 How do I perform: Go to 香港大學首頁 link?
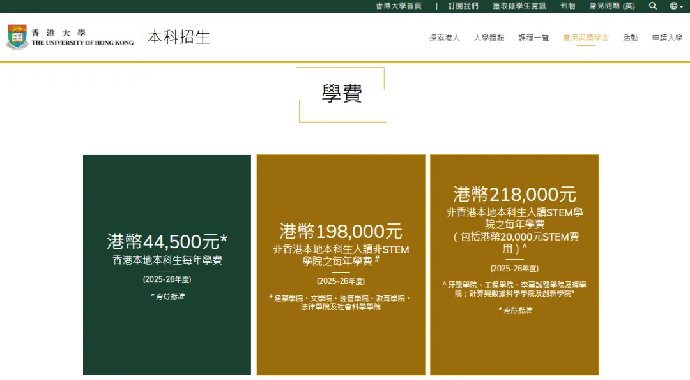399,6
